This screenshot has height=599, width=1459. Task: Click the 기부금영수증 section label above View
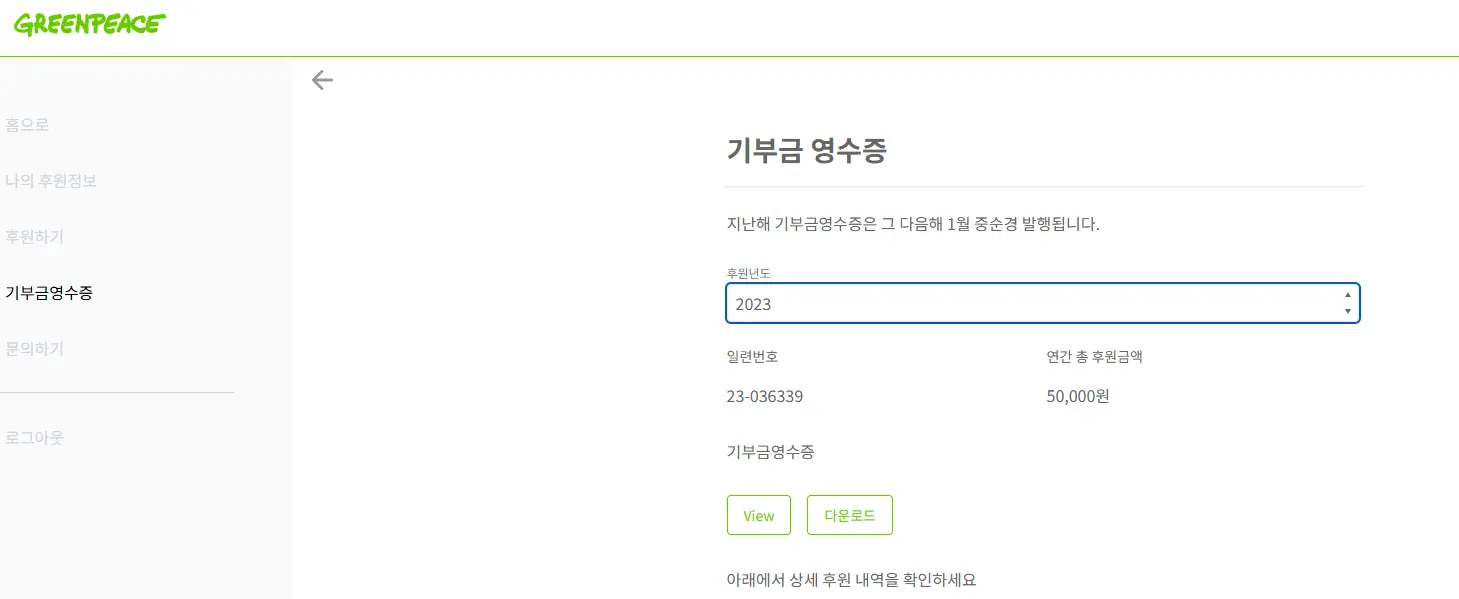[770, 452]
